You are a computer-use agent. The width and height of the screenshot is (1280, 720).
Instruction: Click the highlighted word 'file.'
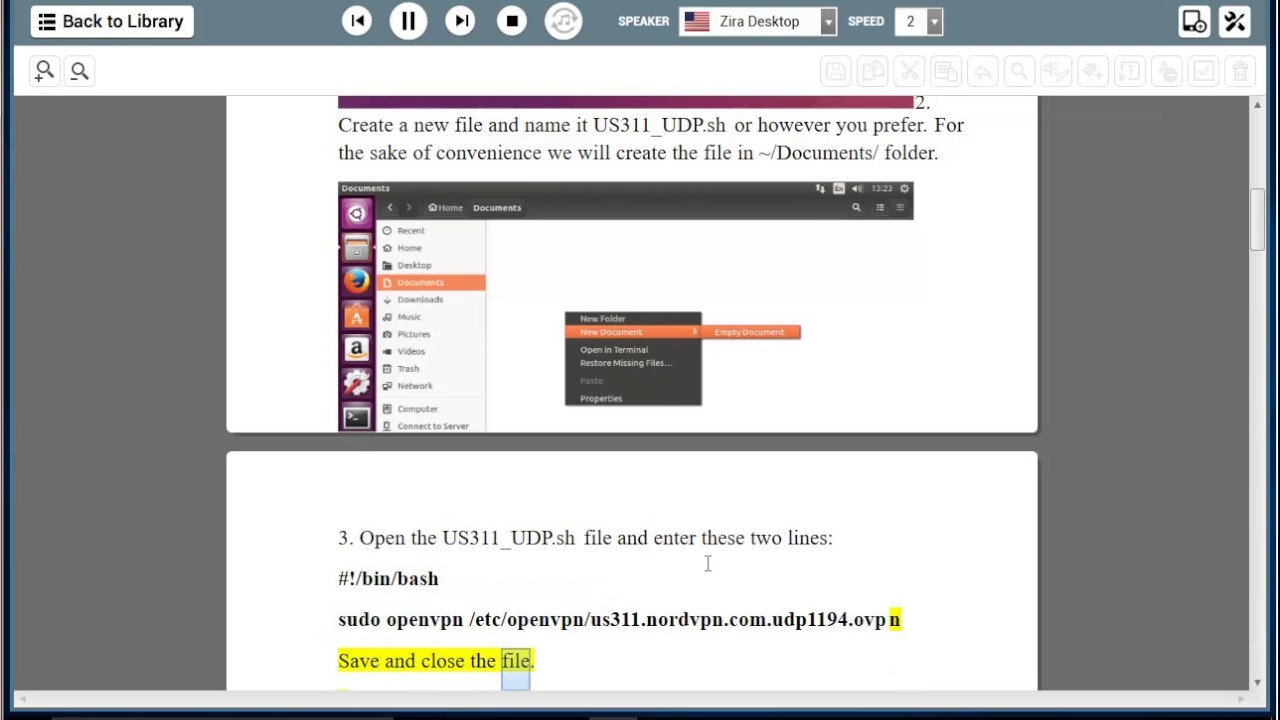click(x=517, y=661)
